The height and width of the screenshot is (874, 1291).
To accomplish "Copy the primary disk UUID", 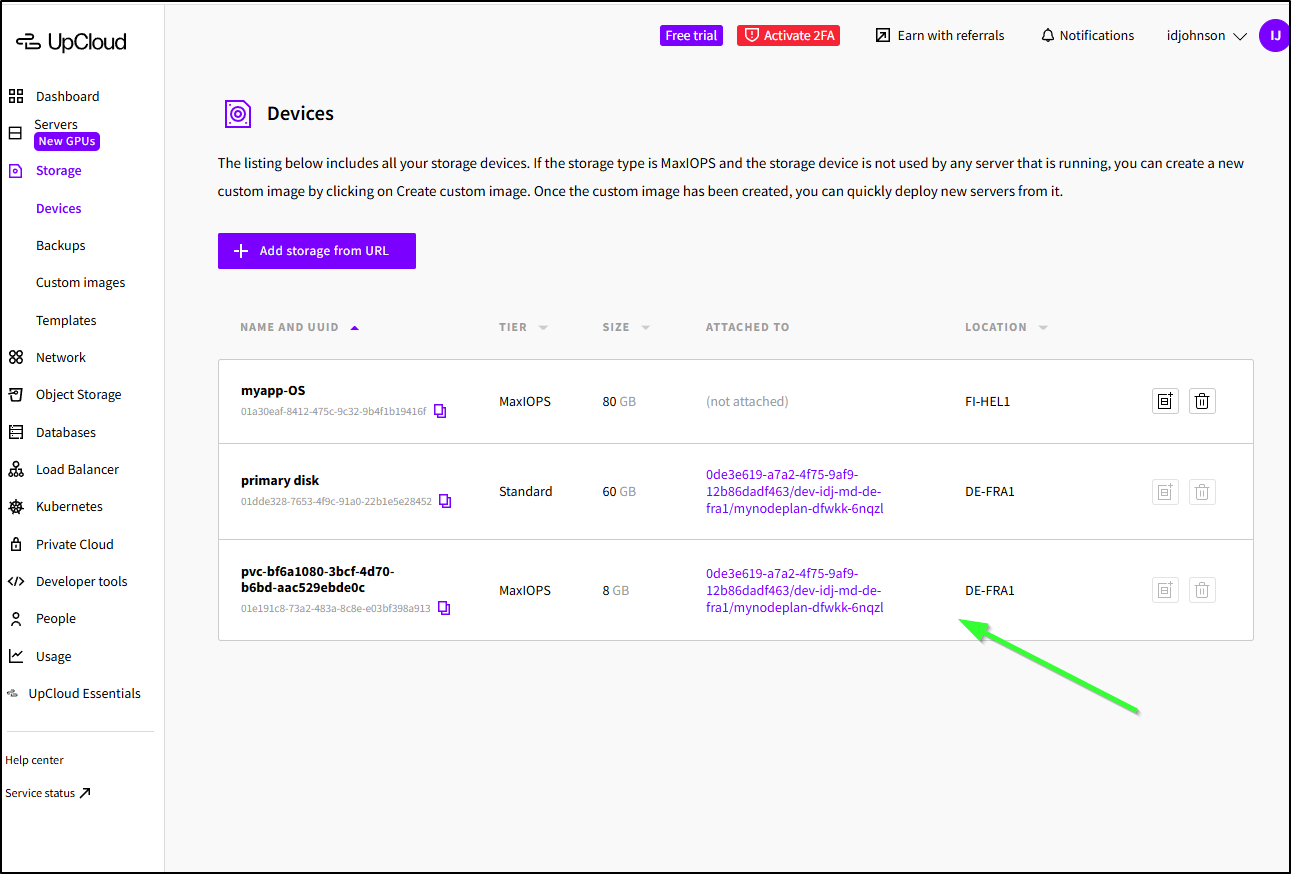I will coord(445,501).
